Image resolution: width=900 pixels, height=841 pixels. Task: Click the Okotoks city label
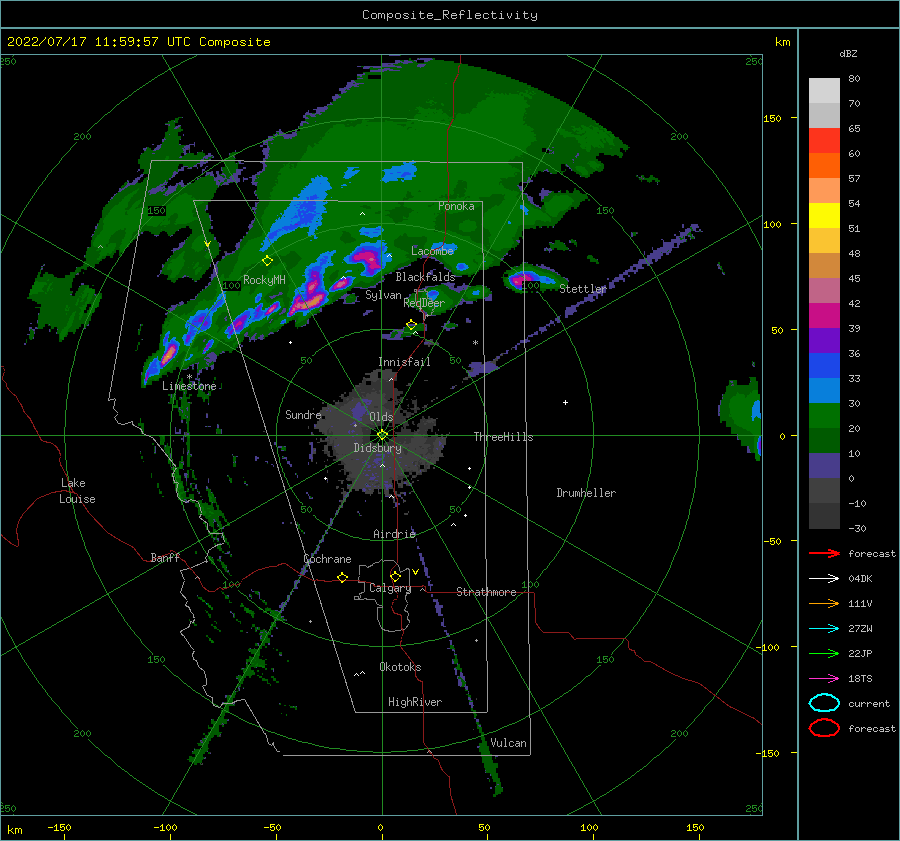(x=400, y=667)
